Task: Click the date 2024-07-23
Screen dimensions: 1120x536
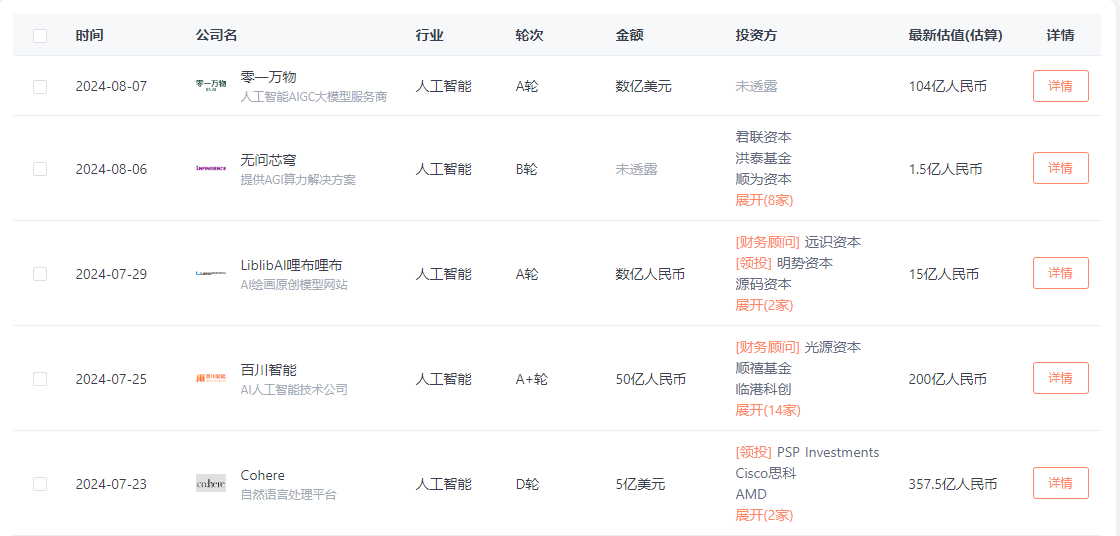Action: tap(111, 484)
